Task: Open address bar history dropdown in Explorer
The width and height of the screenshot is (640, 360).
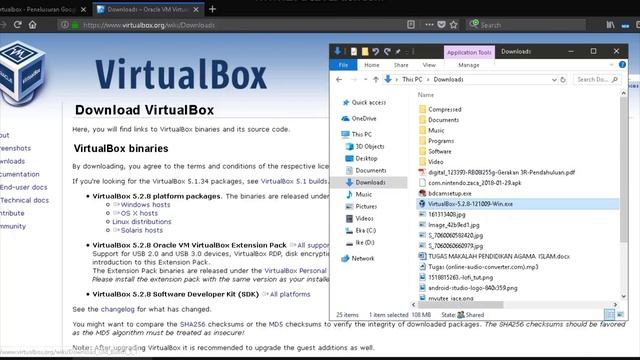Action: click(554, 80)
